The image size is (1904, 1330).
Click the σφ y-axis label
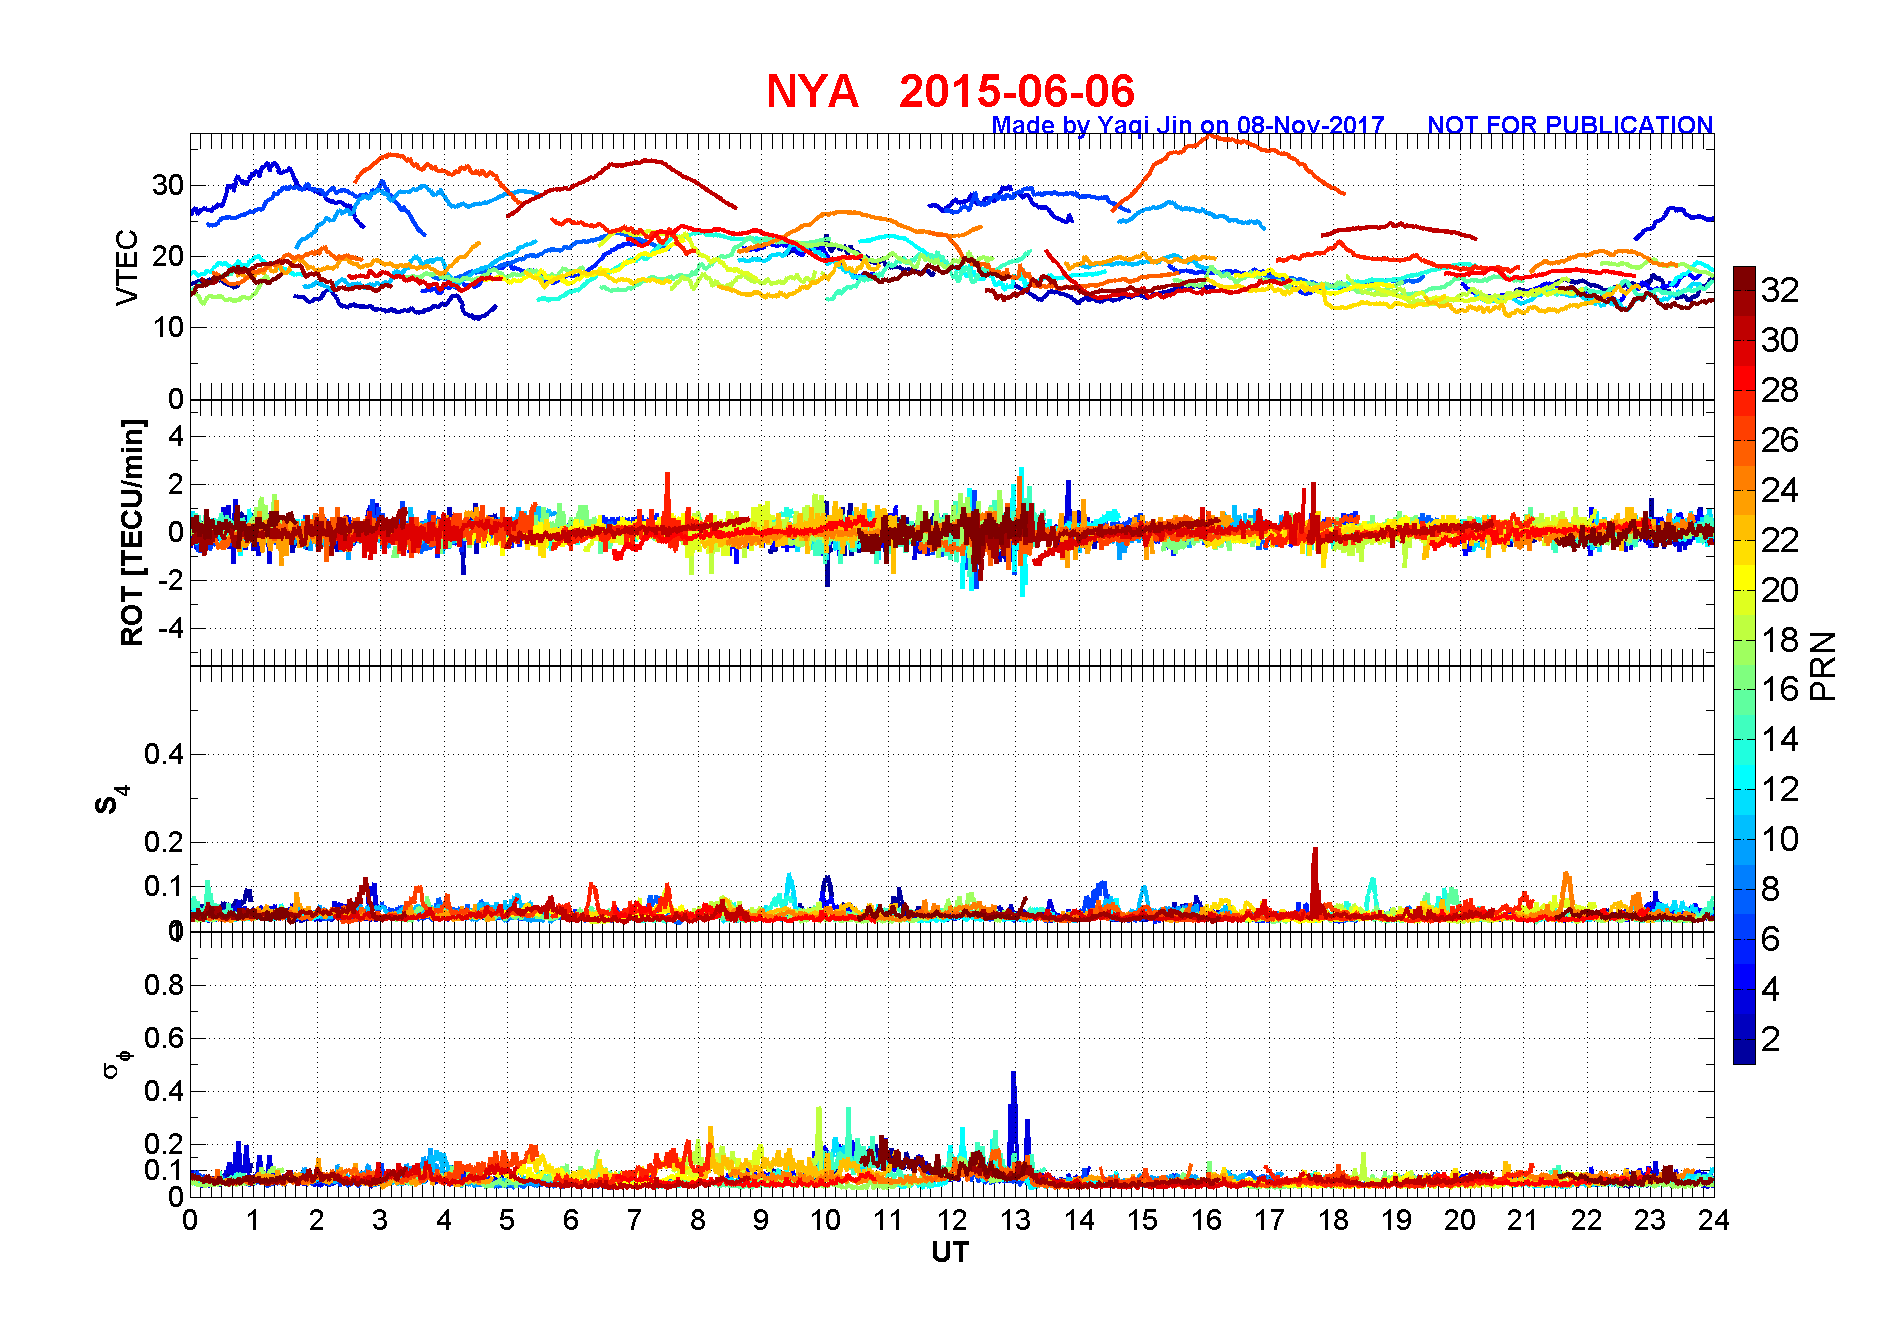click(x=117, y=1063)
